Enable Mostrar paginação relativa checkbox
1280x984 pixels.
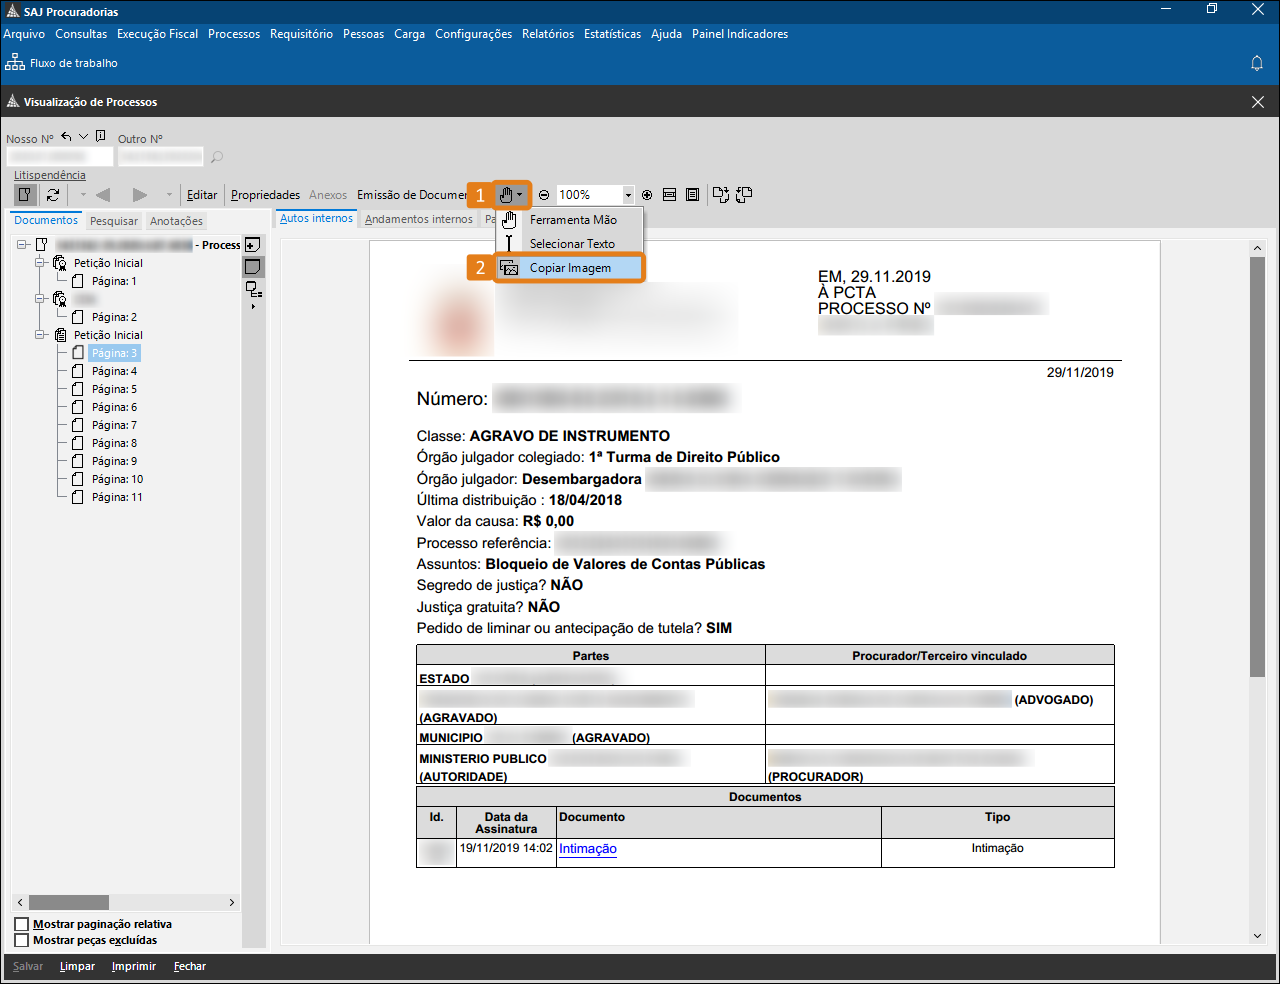point(22,924)
